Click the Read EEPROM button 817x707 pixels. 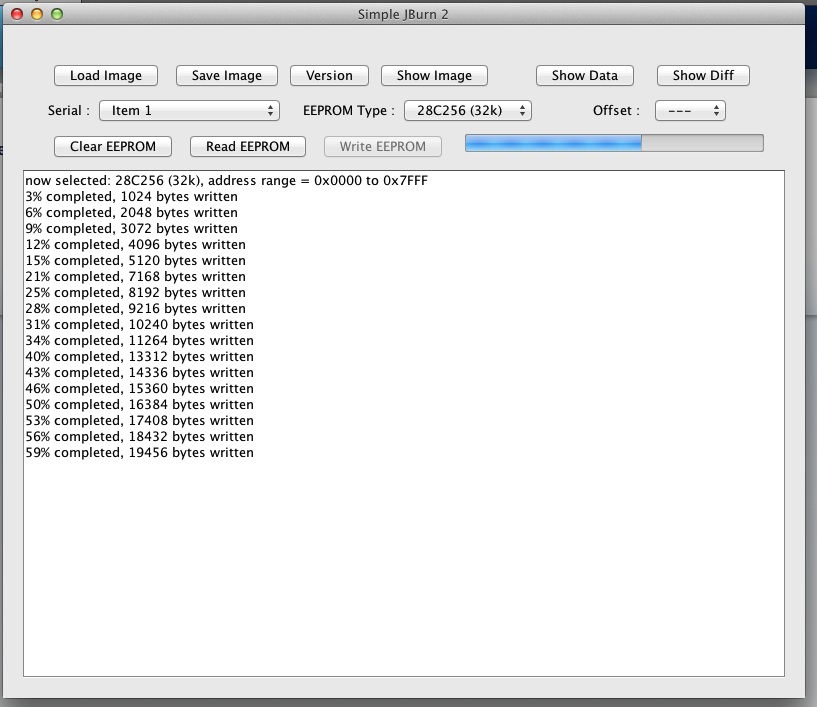(247, 147)
